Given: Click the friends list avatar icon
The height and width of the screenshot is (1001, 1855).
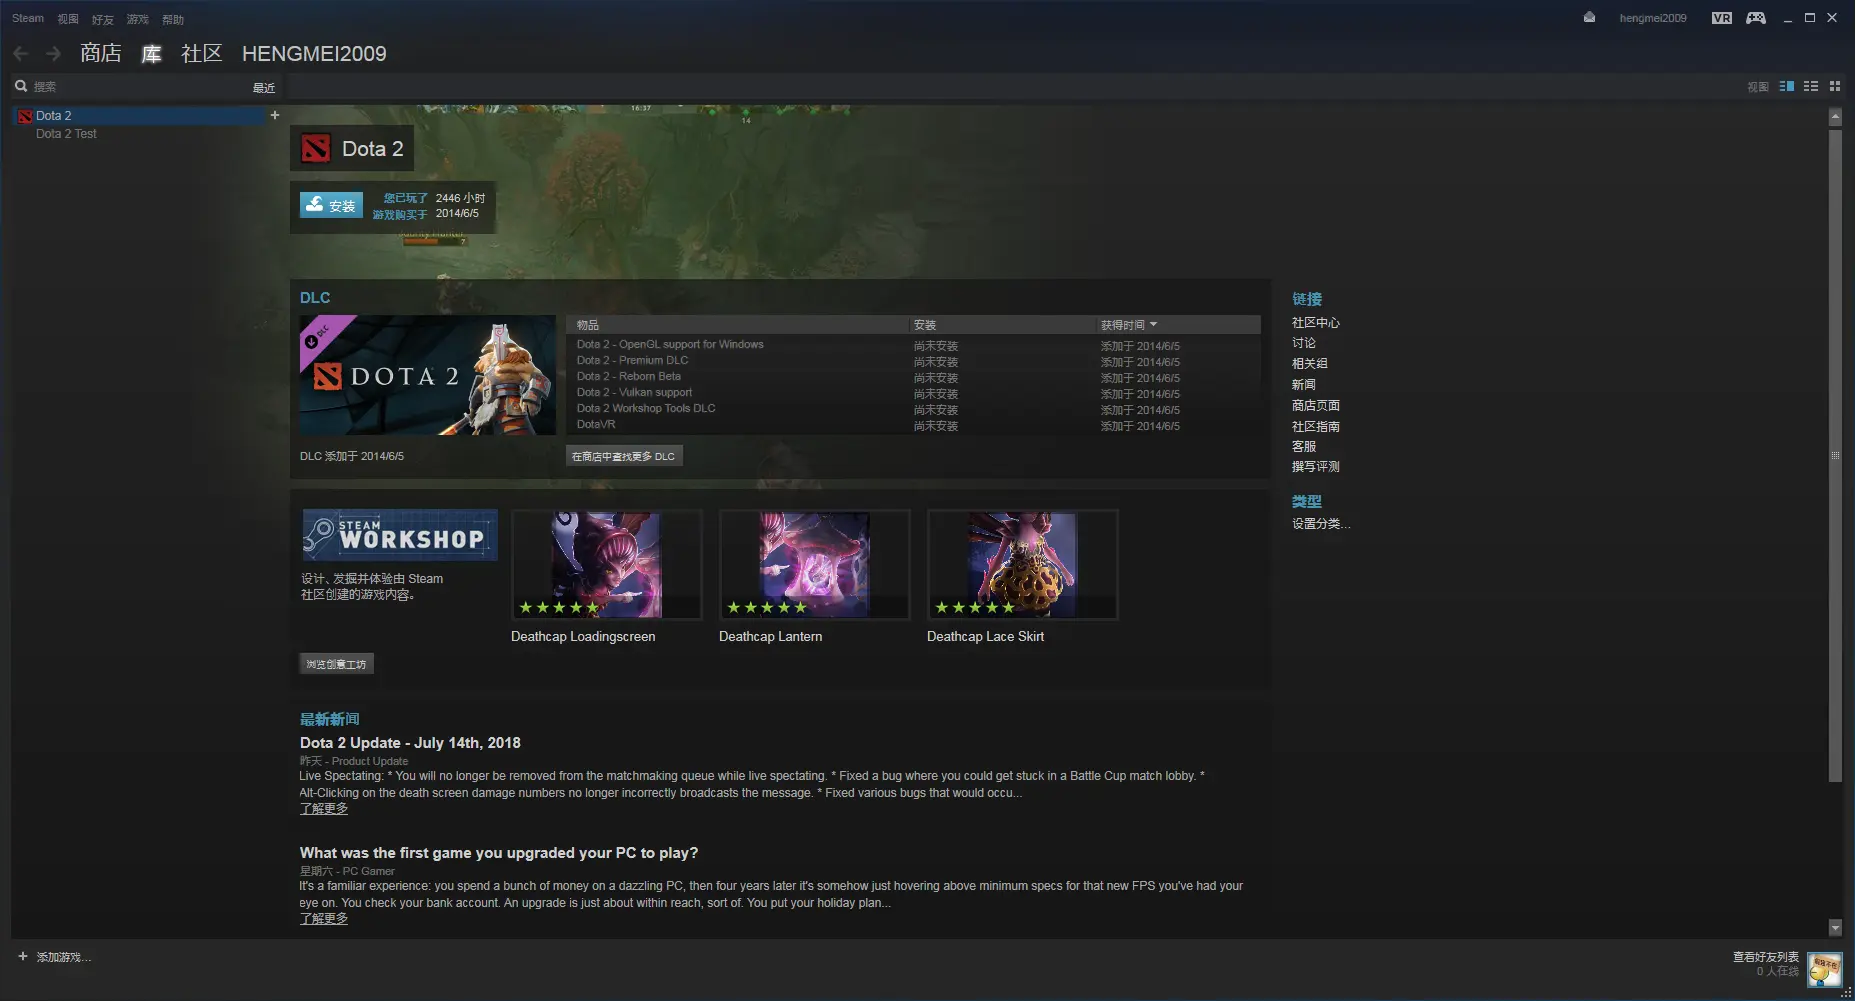Looking at the screenshot, I should pyautogui.click(x=1825, y=969).
